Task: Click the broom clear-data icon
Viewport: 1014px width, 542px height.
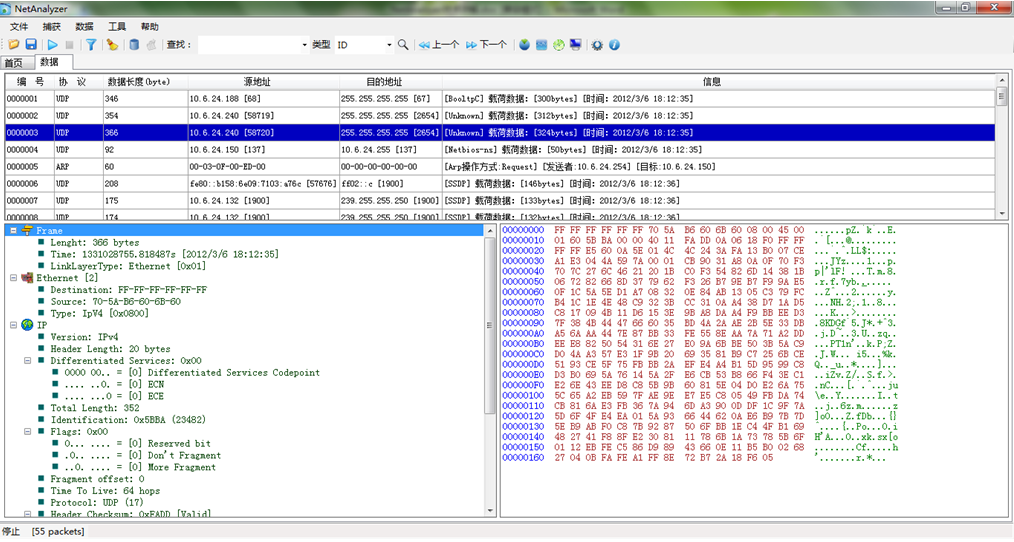Action: (x=113, y=45)
